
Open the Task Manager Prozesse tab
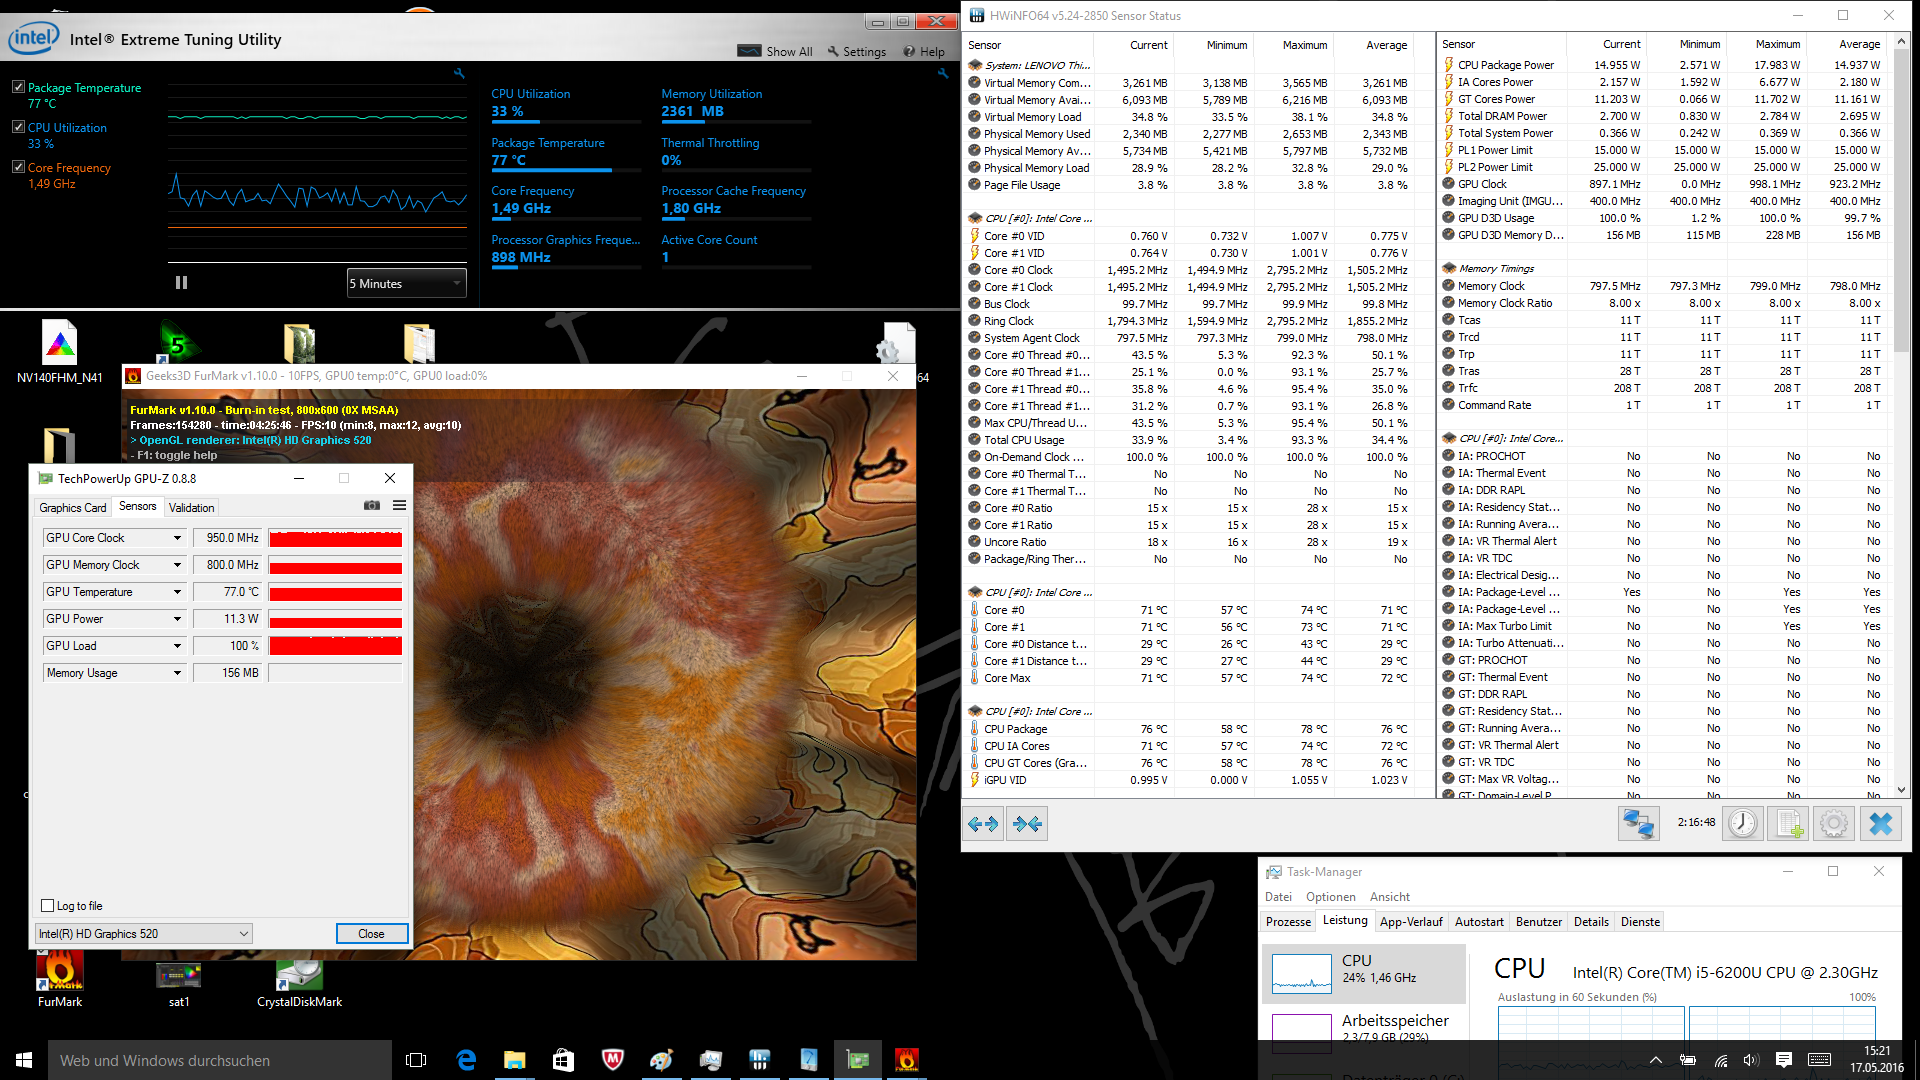click(x=1288, y=922)
